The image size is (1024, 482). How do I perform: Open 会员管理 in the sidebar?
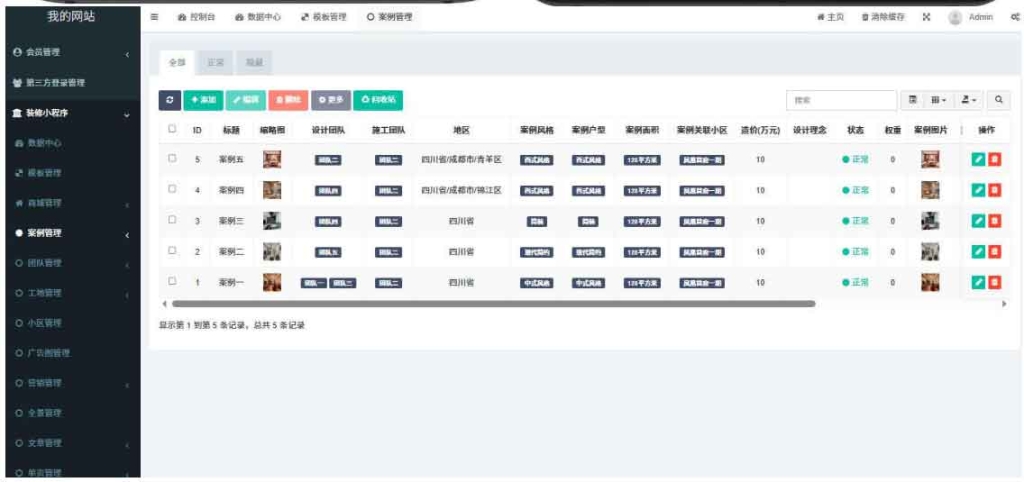point(72,52)
